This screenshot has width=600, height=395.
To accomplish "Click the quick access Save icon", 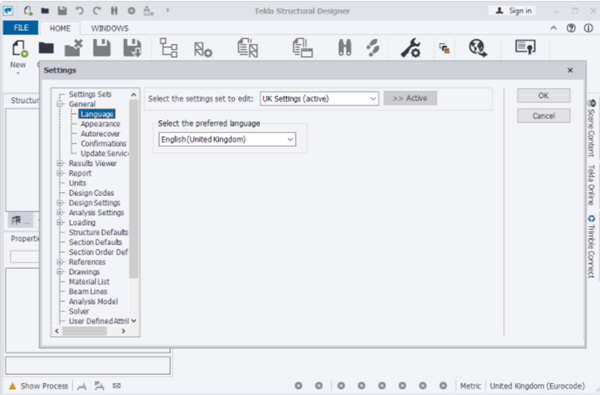I will [x=62, y=11].
